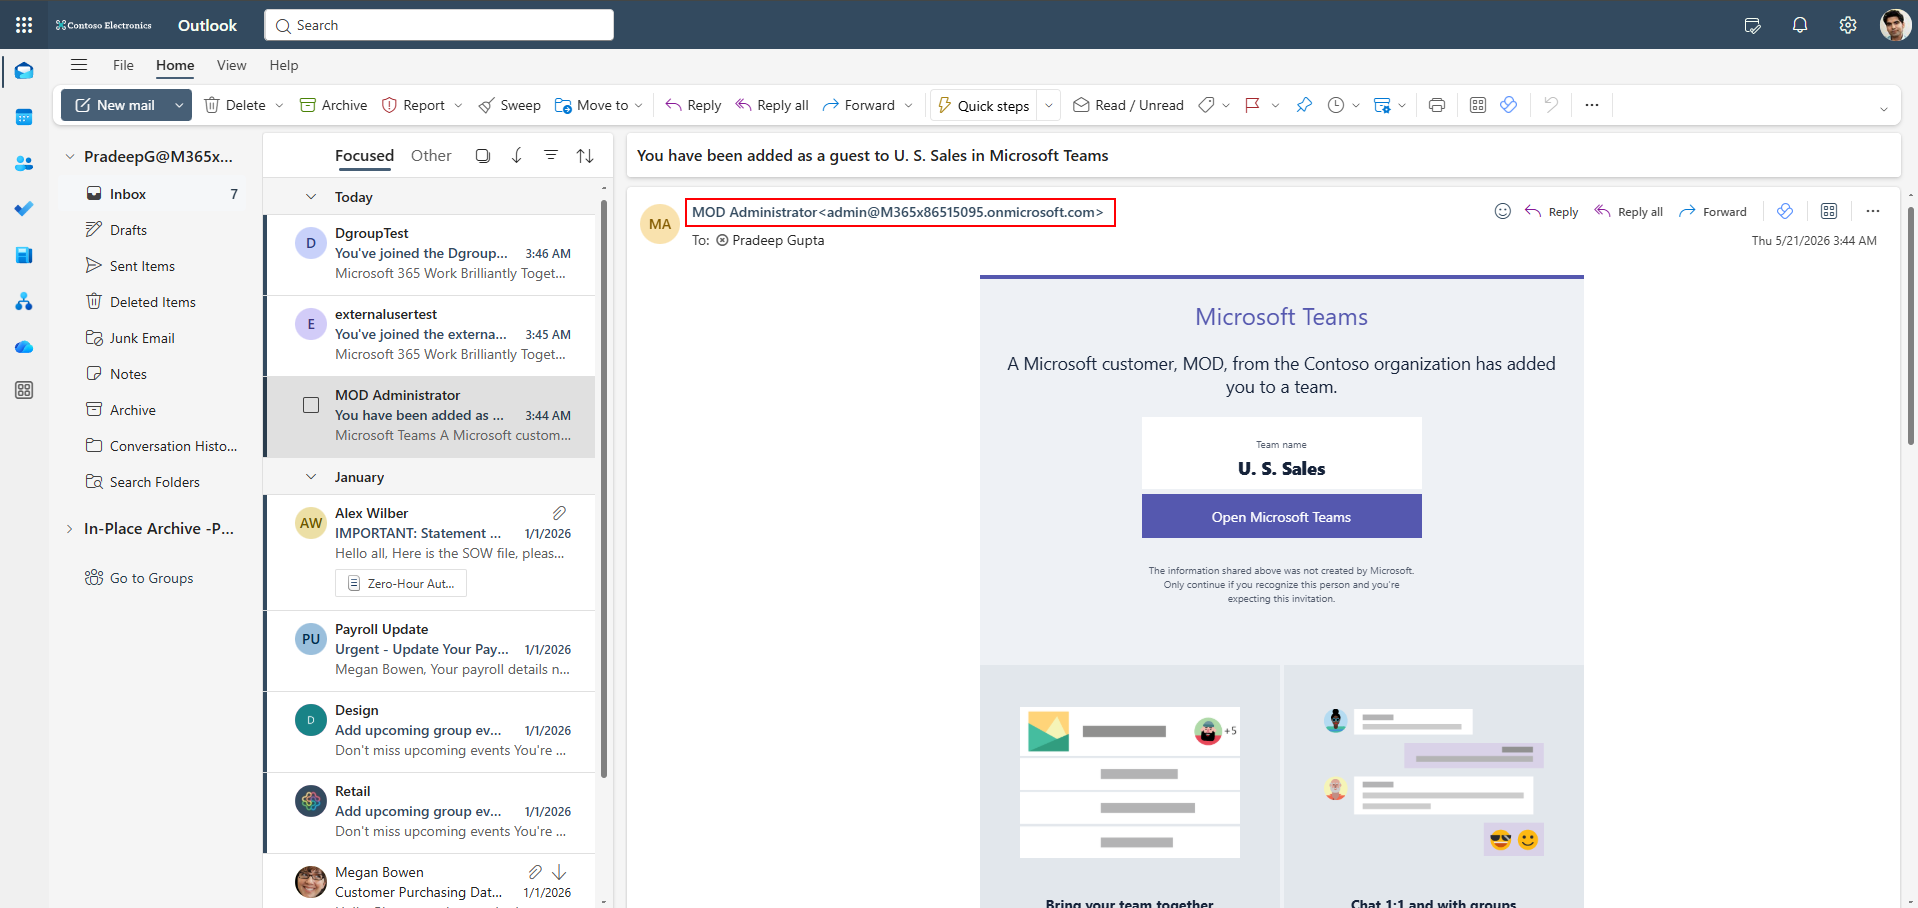The width and height of the screenshot is (1918, 908).
Task: Click in the Search box
Action: point(439,25)
